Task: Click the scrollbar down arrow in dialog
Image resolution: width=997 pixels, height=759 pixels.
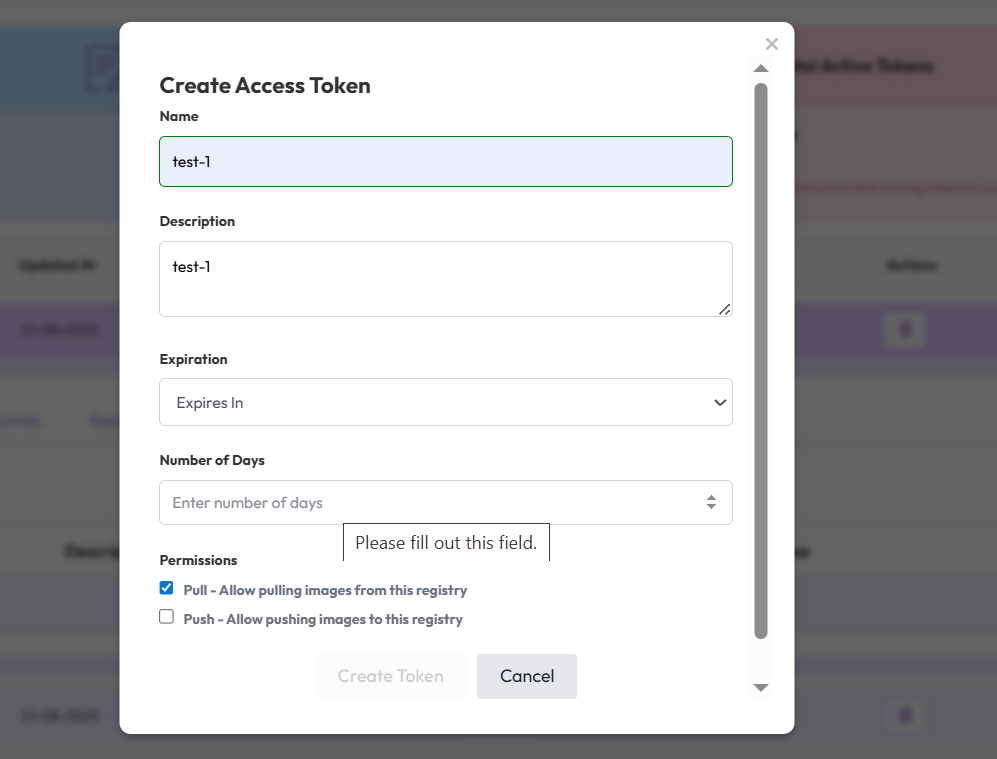Action: pyautogui.click(x=761, y=688)
